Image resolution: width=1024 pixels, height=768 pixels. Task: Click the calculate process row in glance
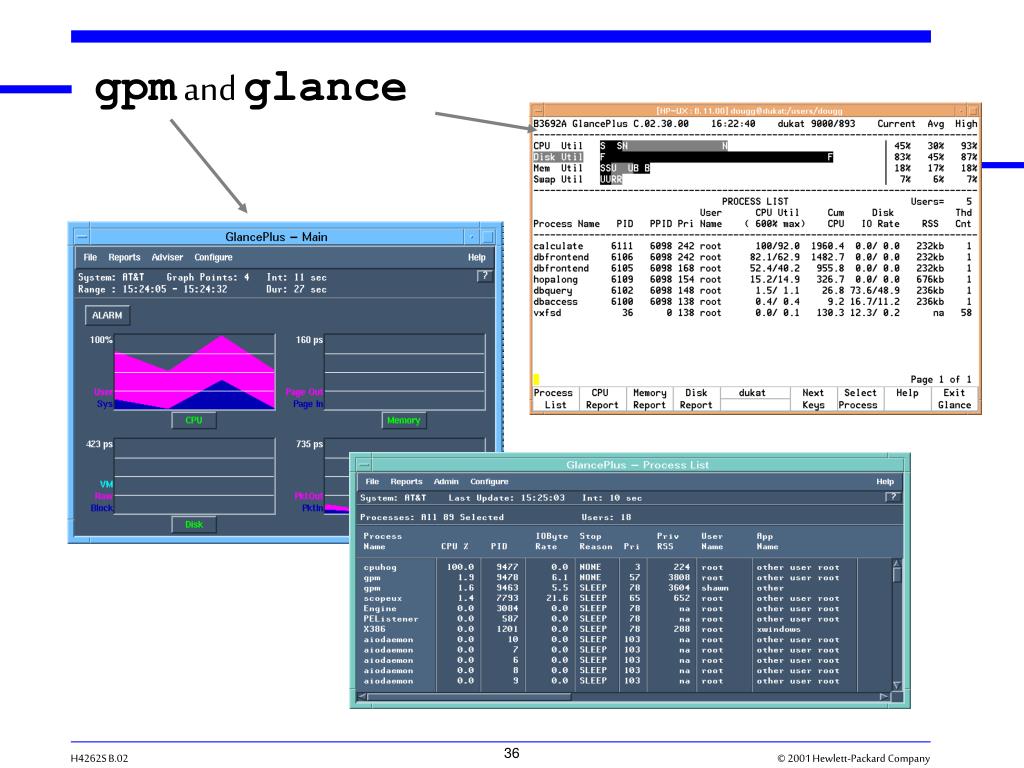[x=752, y=246]
